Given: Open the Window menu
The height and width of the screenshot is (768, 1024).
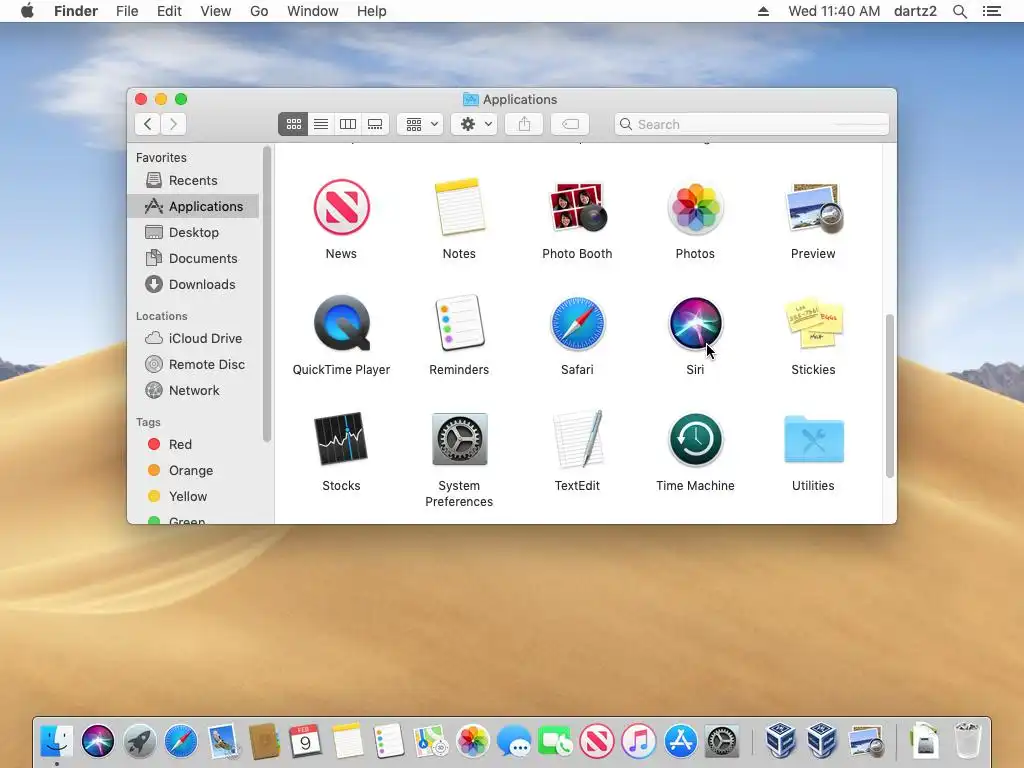Looking at the screenshot, I should (312, 11).
